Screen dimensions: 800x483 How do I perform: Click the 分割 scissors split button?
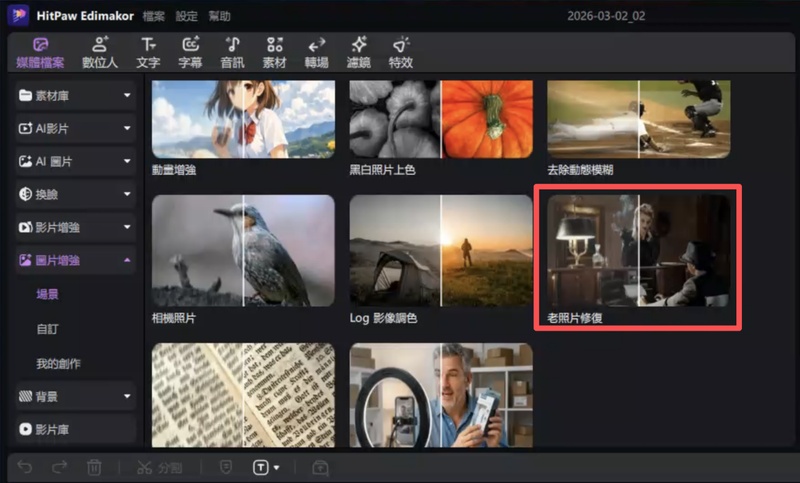(159, 467)
